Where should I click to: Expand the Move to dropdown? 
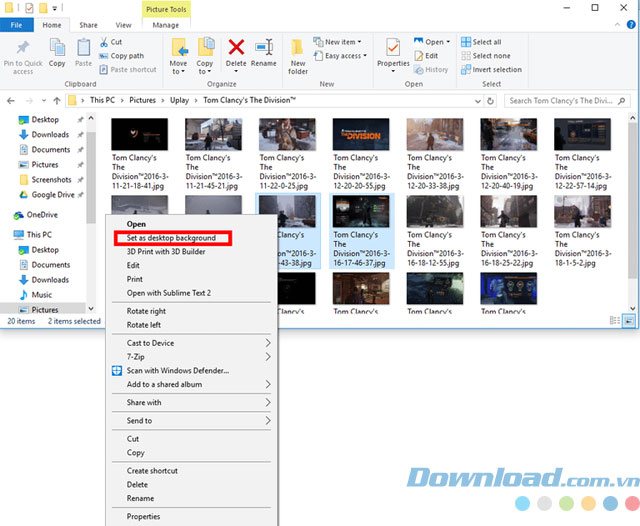[178, 71]
